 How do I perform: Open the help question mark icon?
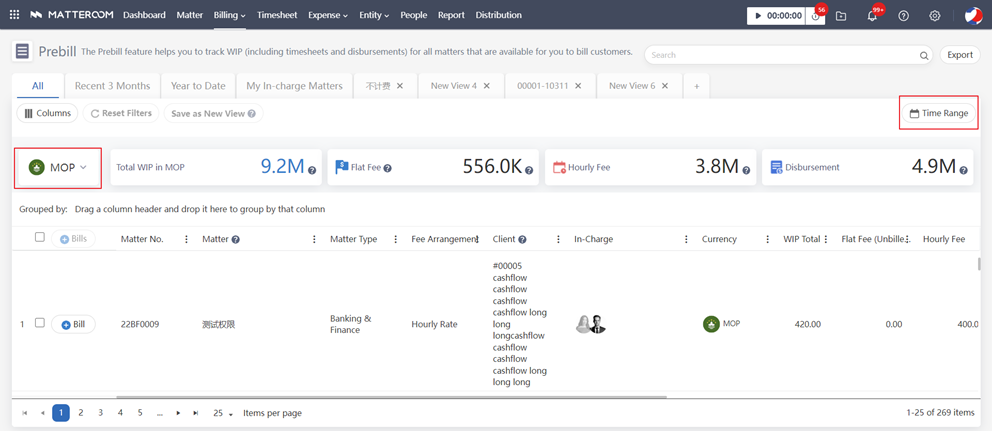[903, 16]
